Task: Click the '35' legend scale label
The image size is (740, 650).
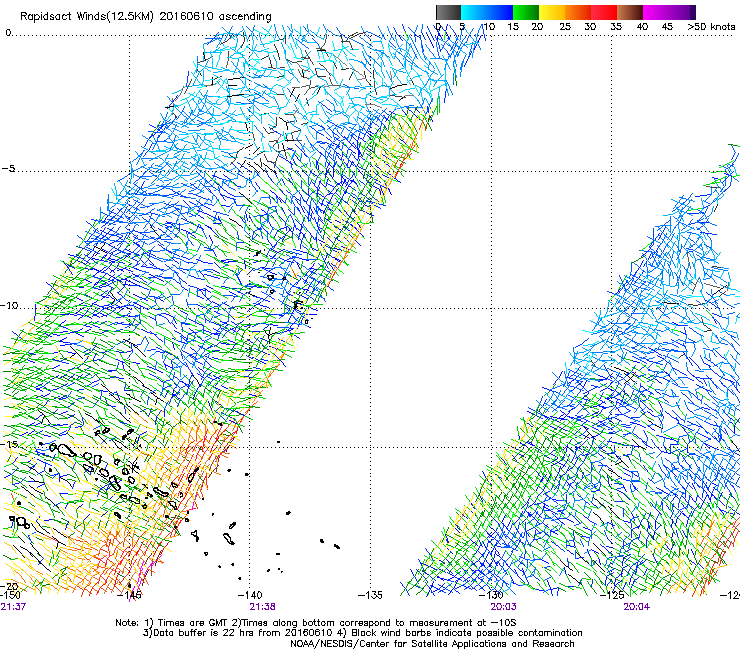Action: 616,27
